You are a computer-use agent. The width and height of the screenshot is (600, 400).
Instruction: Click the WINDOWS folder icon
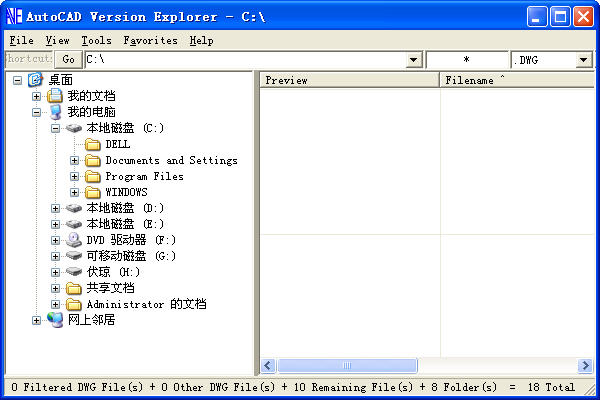pyautogui.click(x=93, y=192)
